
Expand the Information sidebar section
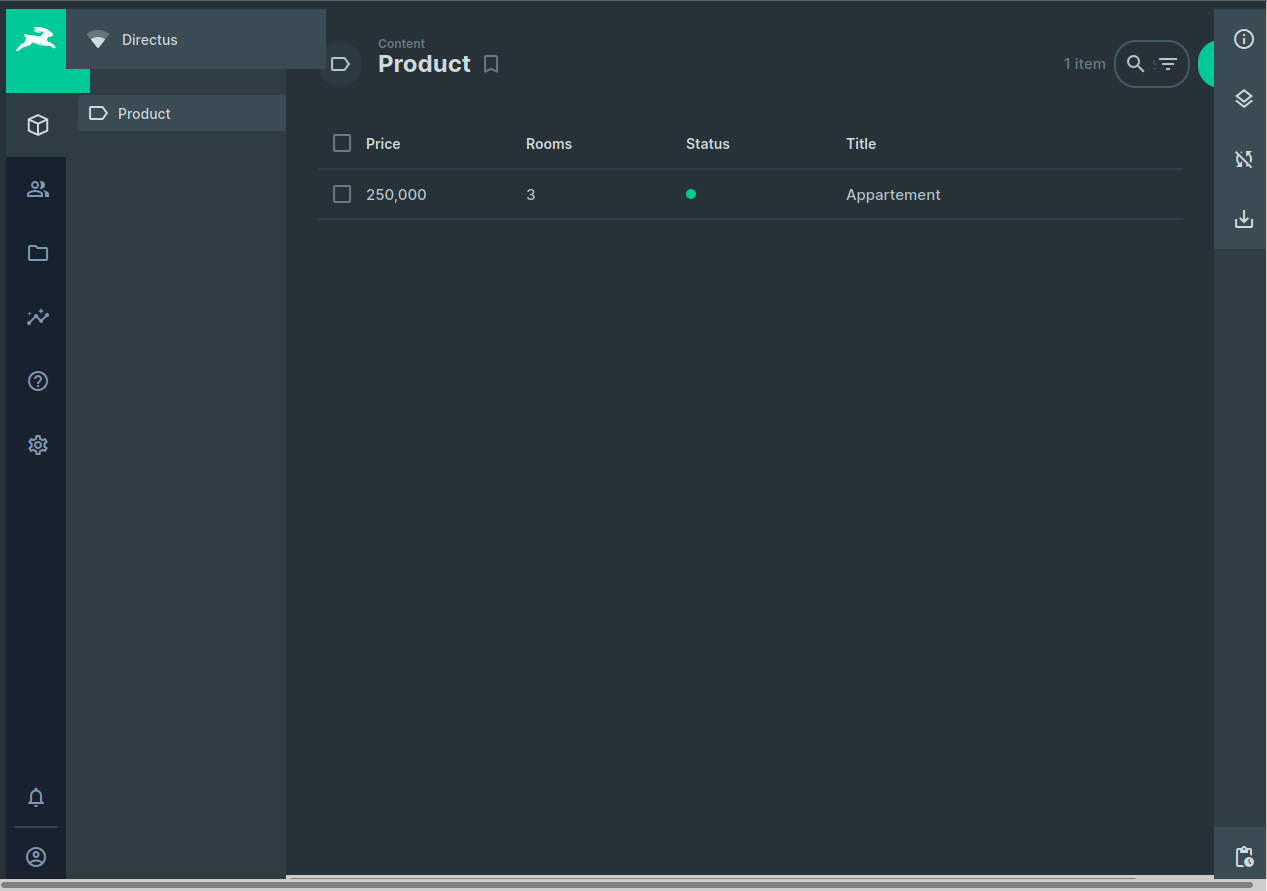(1243, 39)
